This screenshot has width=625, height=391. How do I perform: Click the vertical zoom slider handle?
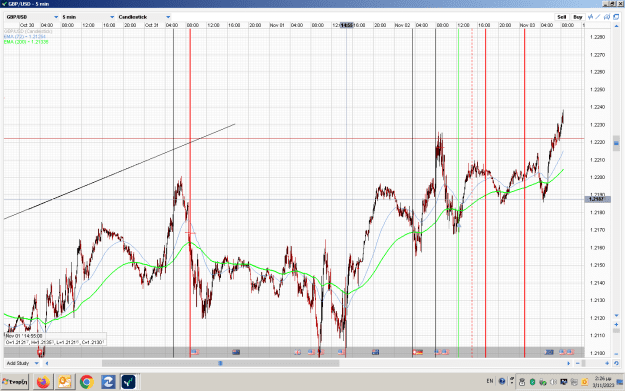pyautogui.click(x=616, y=330)
